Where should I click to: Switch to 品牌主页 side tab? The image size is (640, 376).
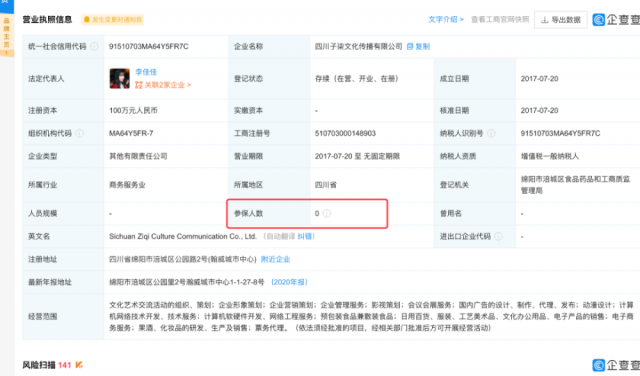point(7,36)
